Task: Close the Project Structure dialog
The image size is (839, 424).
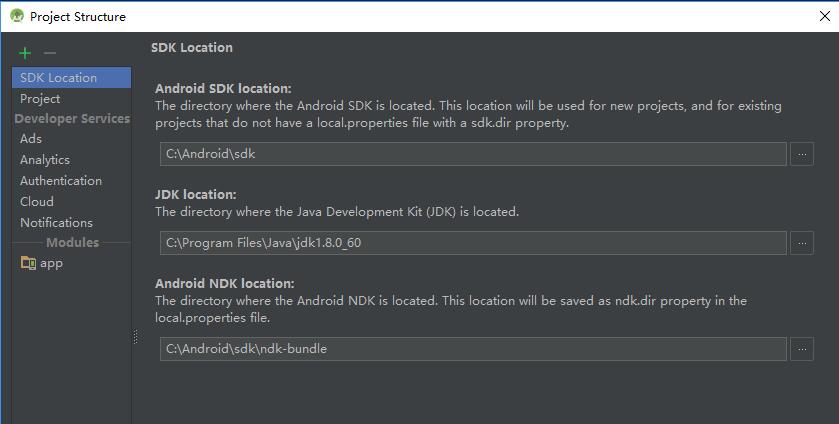Action: click(825, 16)
